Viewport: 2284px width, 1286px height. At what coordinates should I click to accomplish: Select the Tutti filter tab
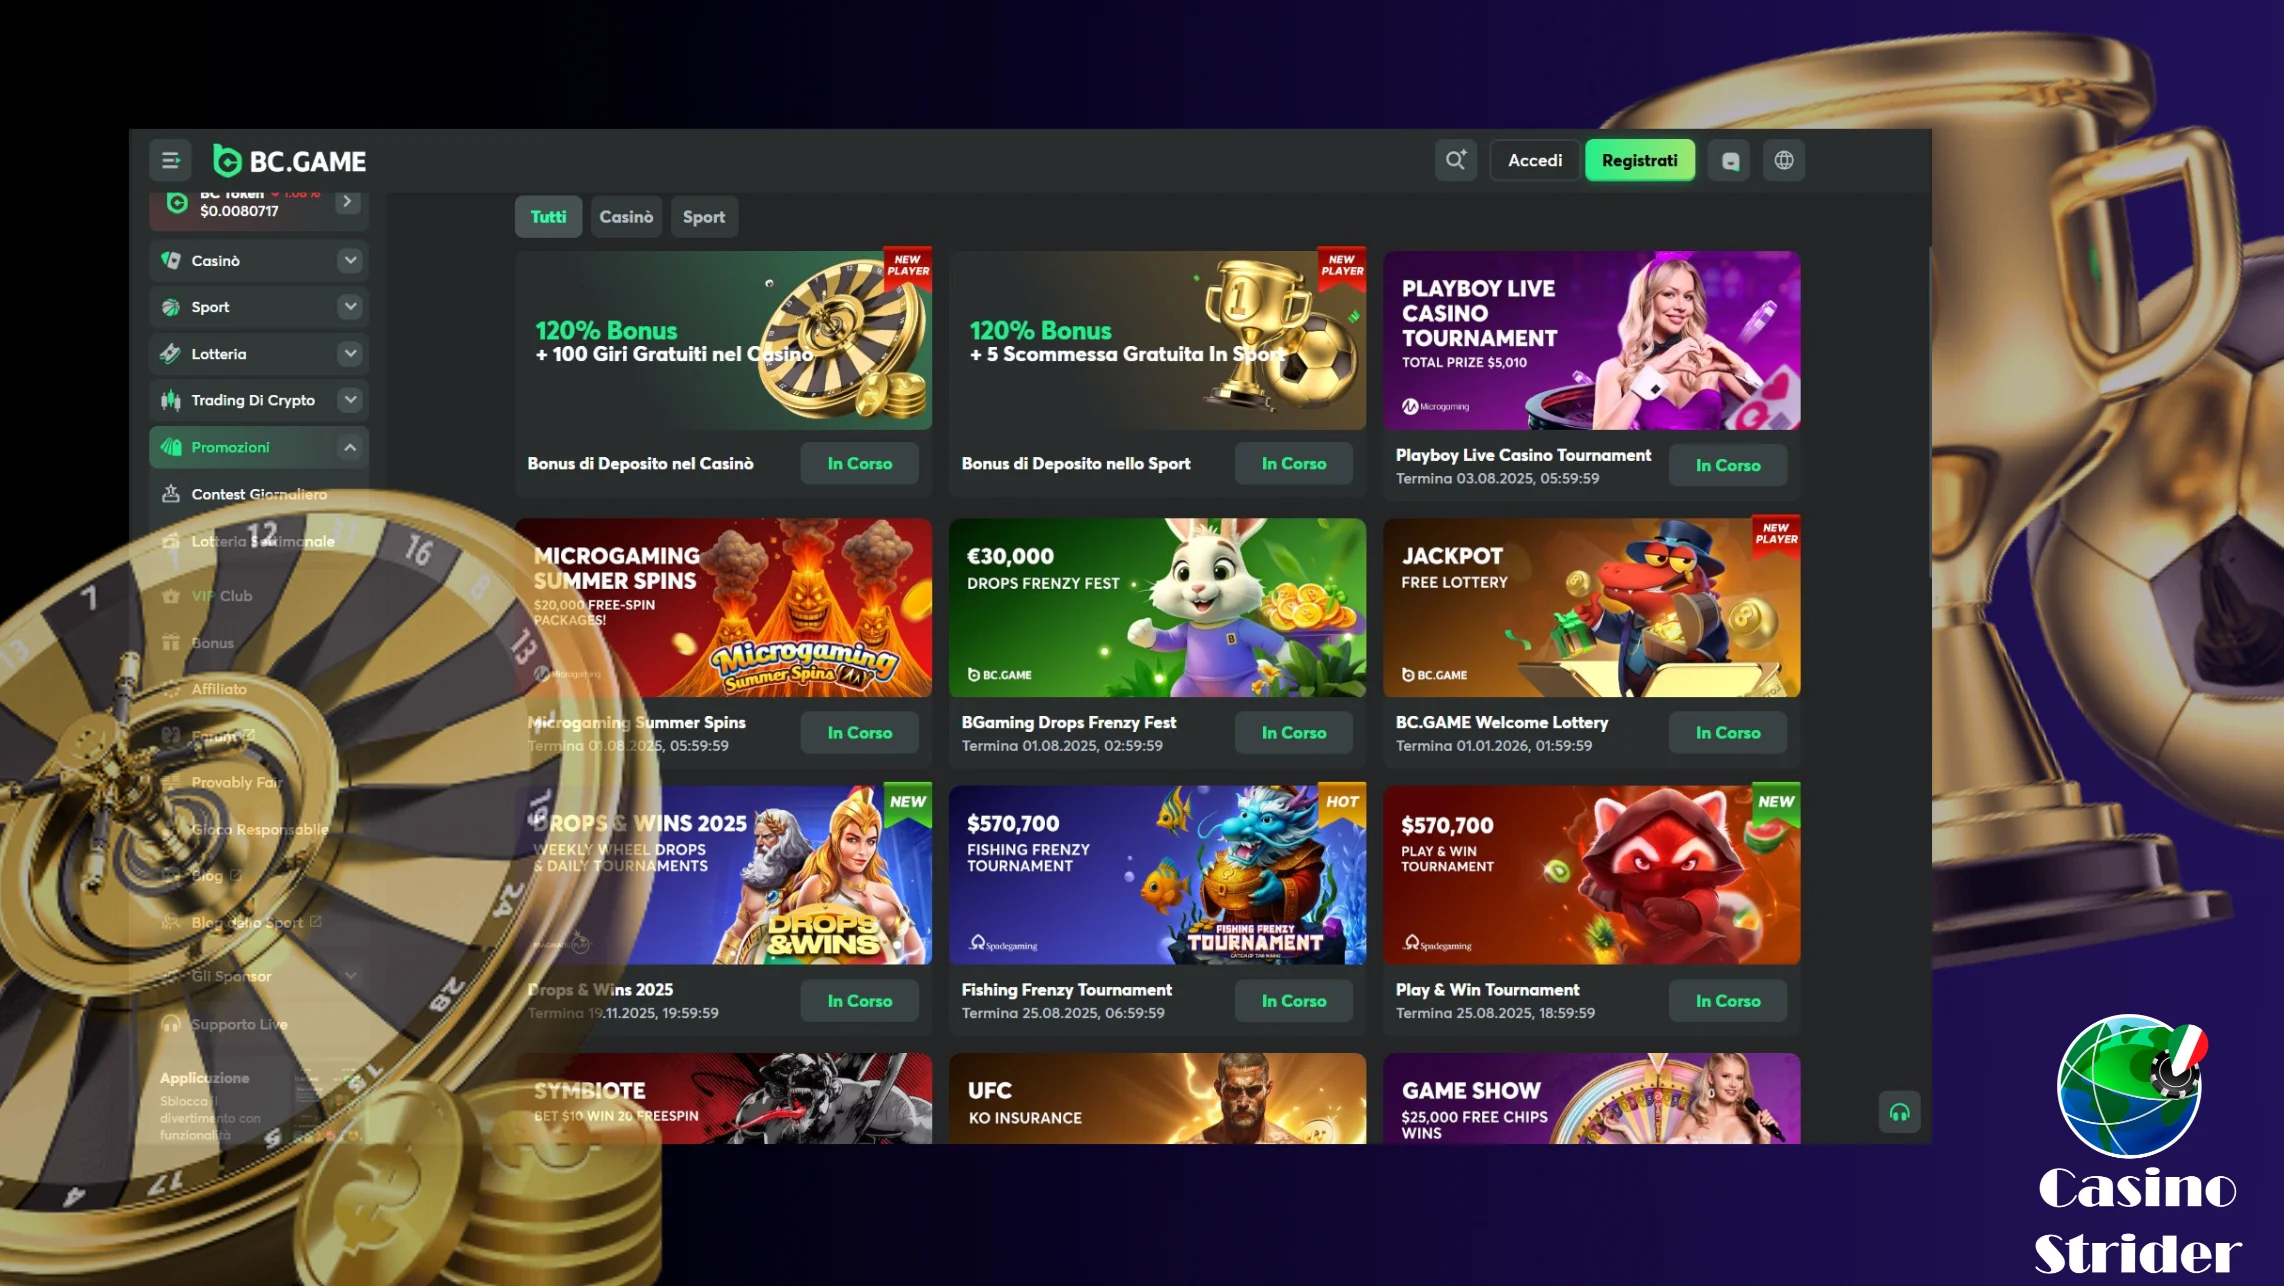[548, 217]
